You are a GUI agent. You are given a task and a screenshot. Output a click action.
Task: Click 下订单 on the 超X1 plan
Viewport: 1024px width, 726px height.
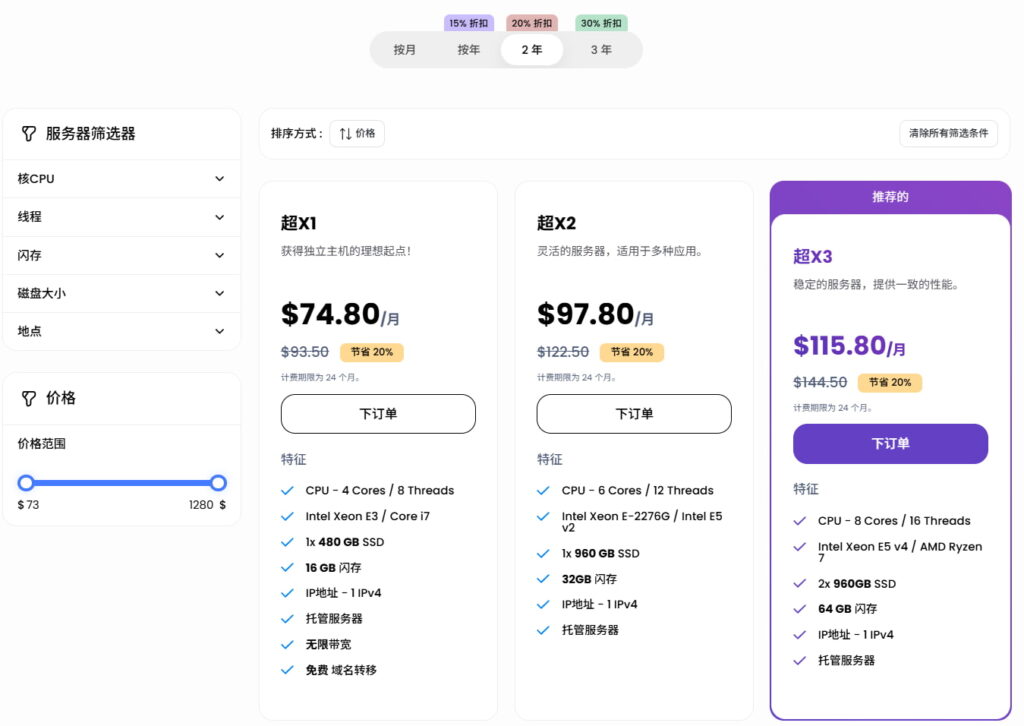click(377, 413)
